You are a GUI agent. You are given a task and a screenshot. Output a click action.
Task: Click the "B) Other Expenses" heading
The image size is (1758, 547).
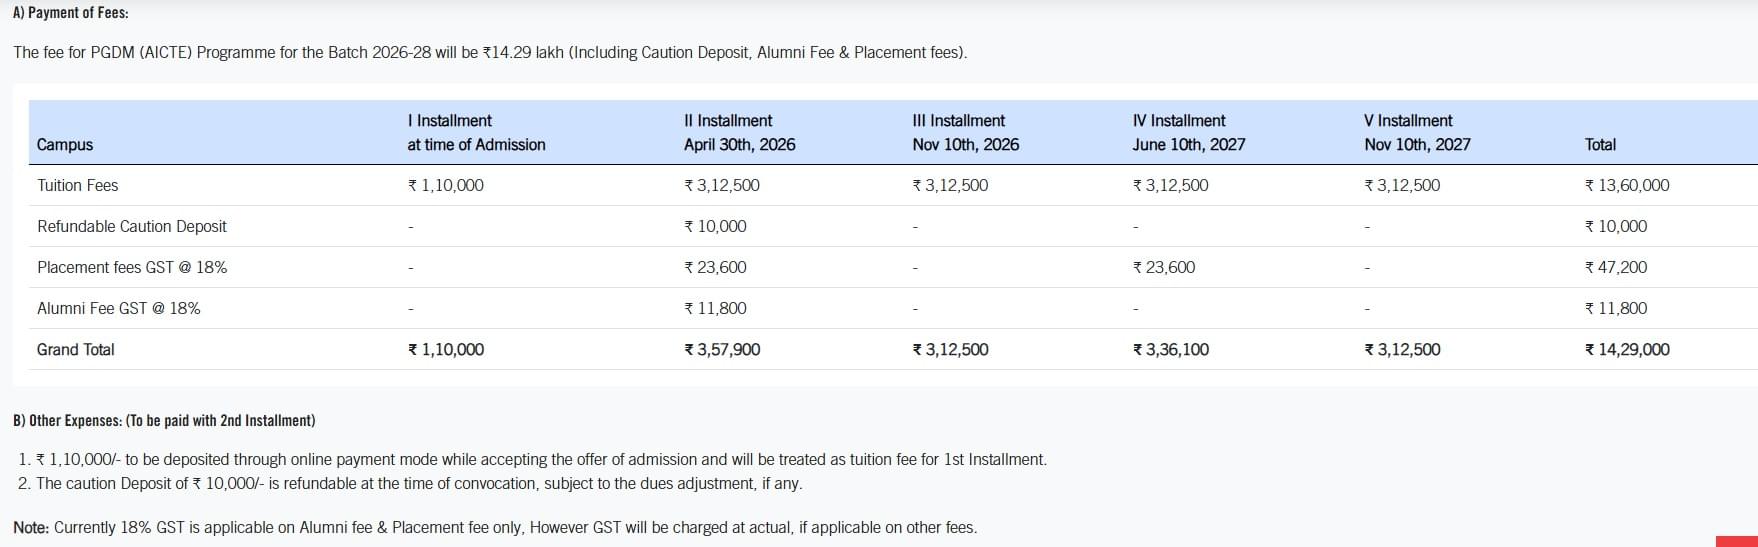164,420
